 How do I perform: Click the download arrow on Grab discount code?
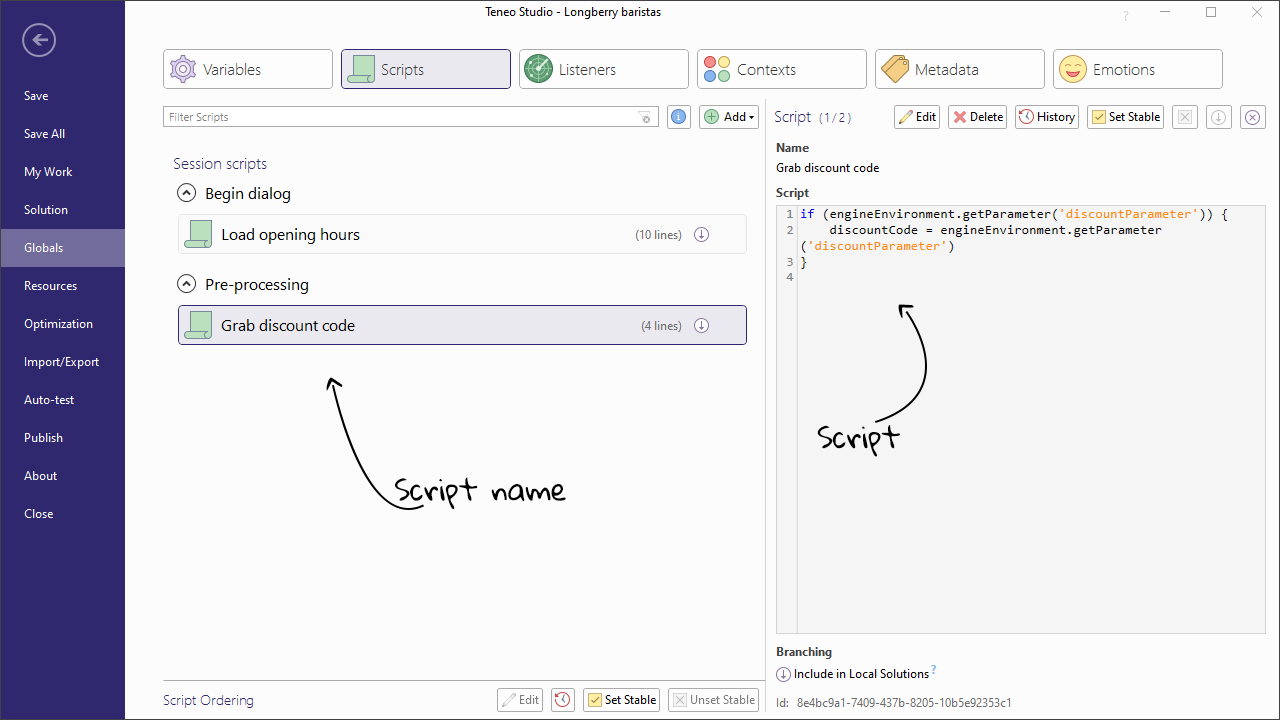coord(702,326)
